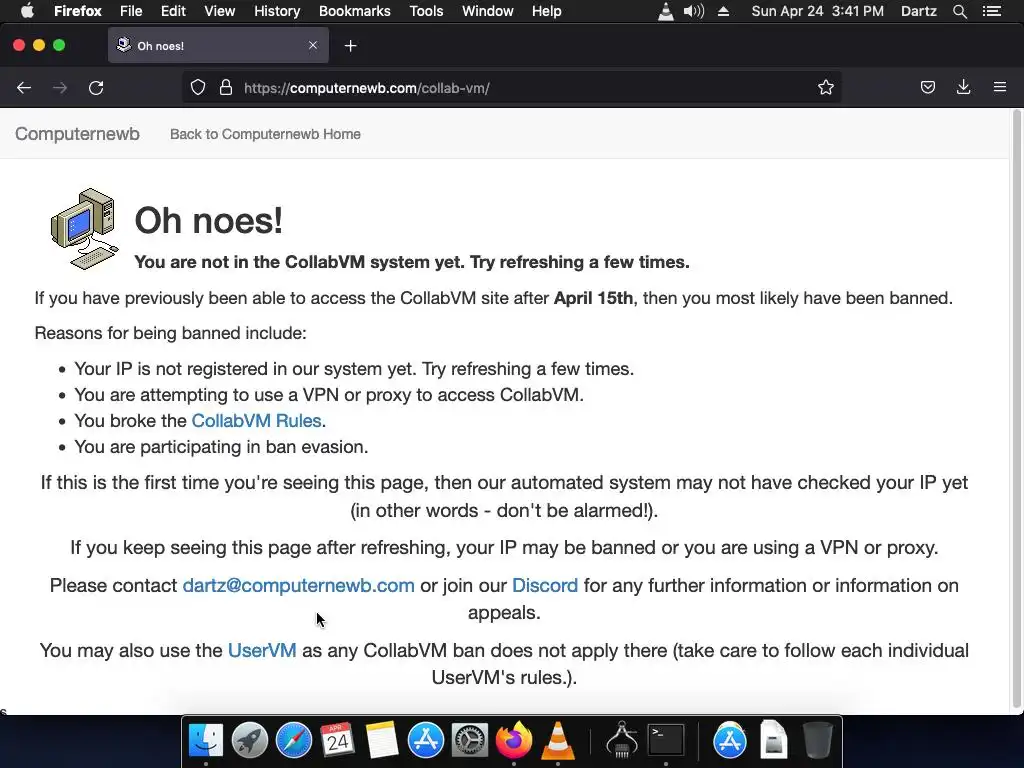The height and width of the screenshot is (768, 1024).
Task: Click the retro computer image
Action: (85, 229)
